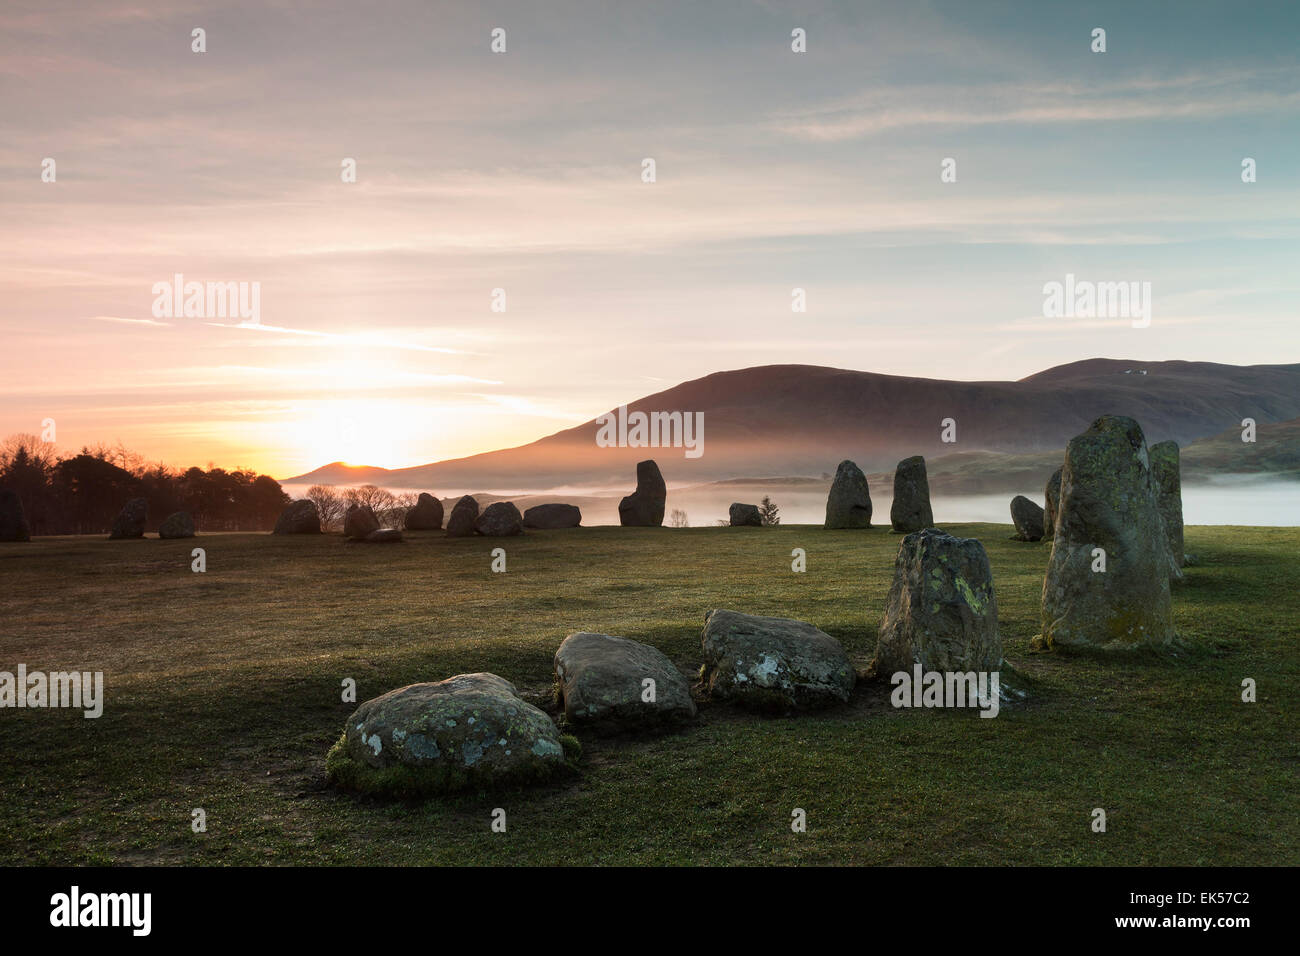Click the alamy logo in the bottom bar
This screenshot has width=1300, height=956.
coord(101,911)
